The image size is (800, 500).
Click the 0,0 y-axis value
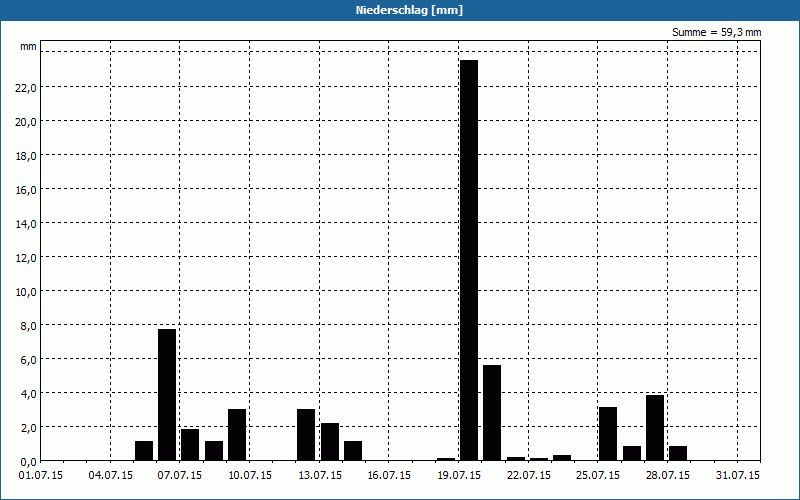pyautogui.click(x=28, y=462)
